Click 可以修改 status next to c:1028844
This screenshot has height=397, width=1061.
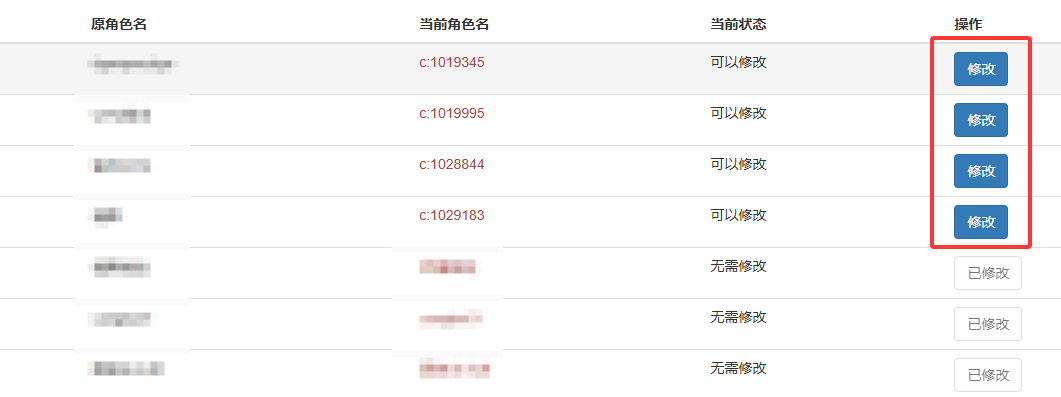(x=738, y=164)
